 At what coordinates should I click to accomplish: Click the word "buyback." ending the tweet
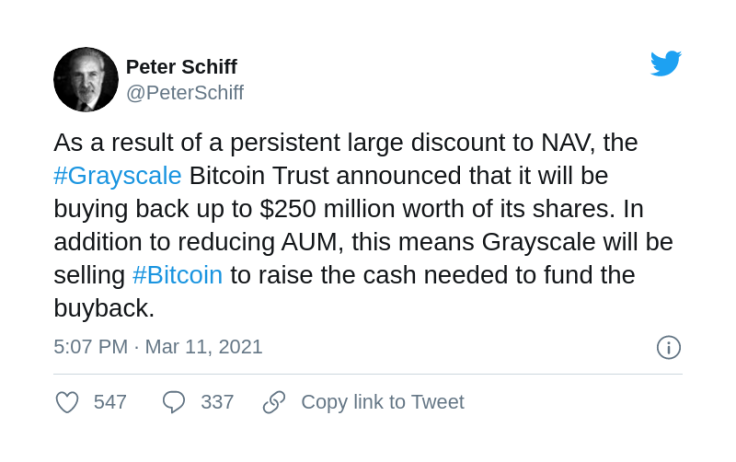pyautogui.click(x=104, y=308)
